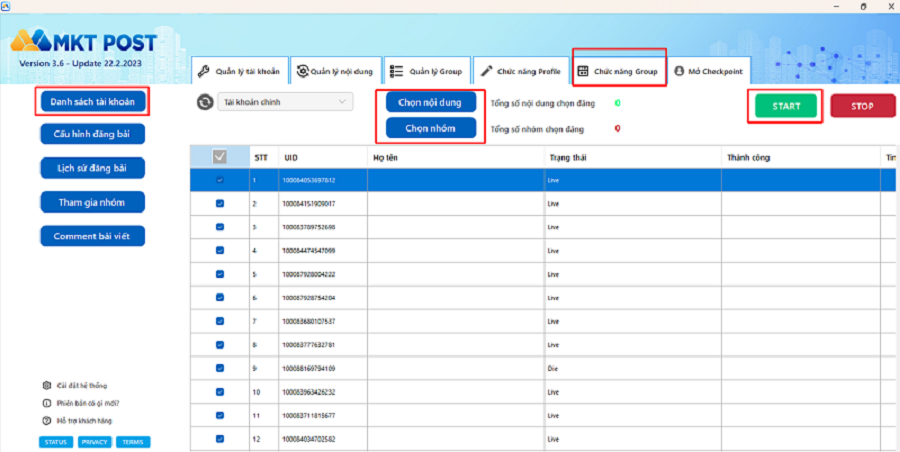This screenshot has width=900, height=452.
Task: Toggle the select-all checkbox in table header
Action: pos(219,156)
